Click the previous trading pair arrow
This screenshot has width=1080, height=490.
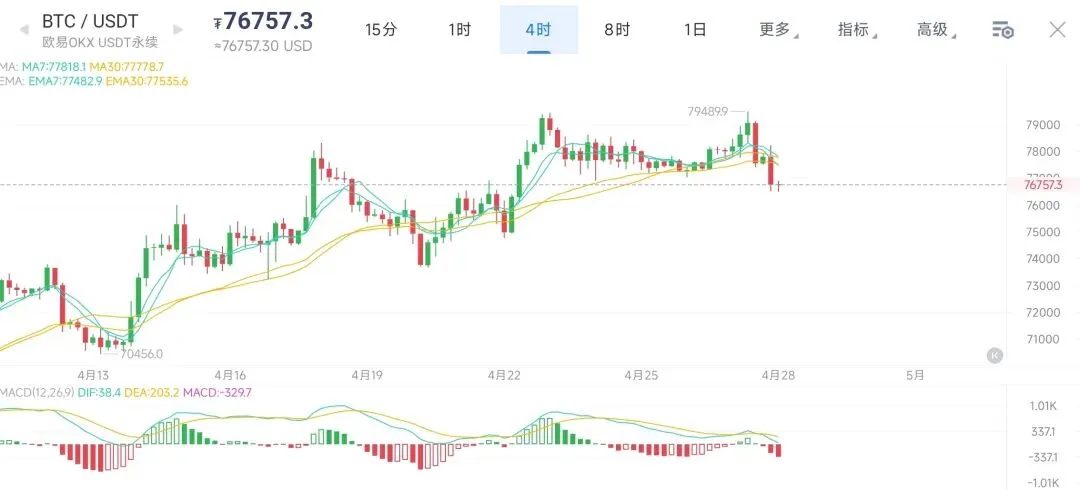coord(23,31)
